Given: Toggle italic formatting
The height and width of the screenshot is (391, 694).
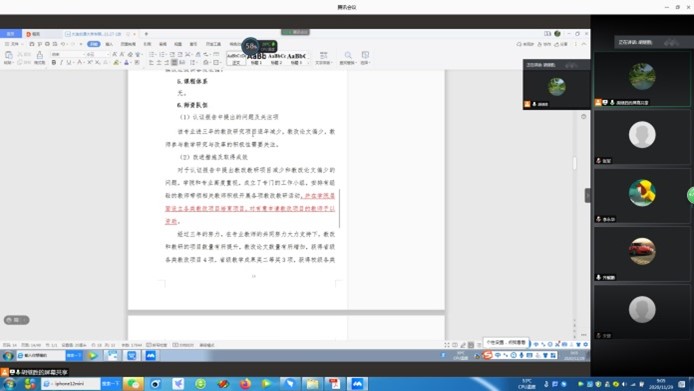Looking at the screenshot, I should click(x=61, y=63).
